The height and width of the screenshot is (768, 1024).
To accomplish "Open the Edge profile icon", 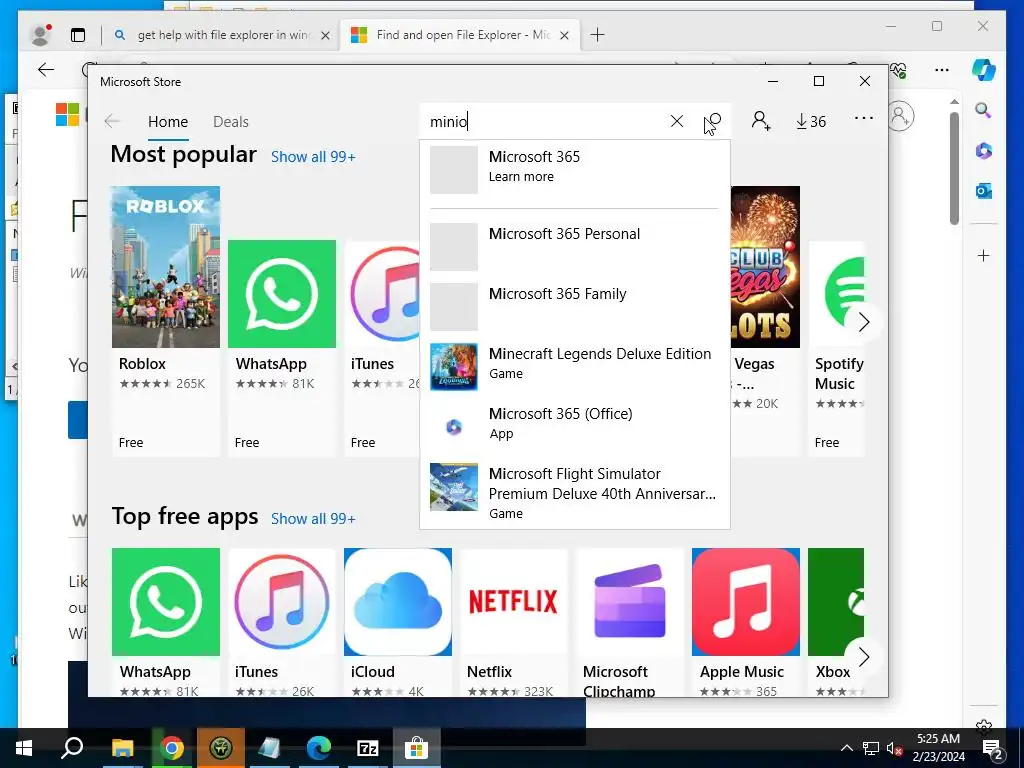I will pos(41,35).
